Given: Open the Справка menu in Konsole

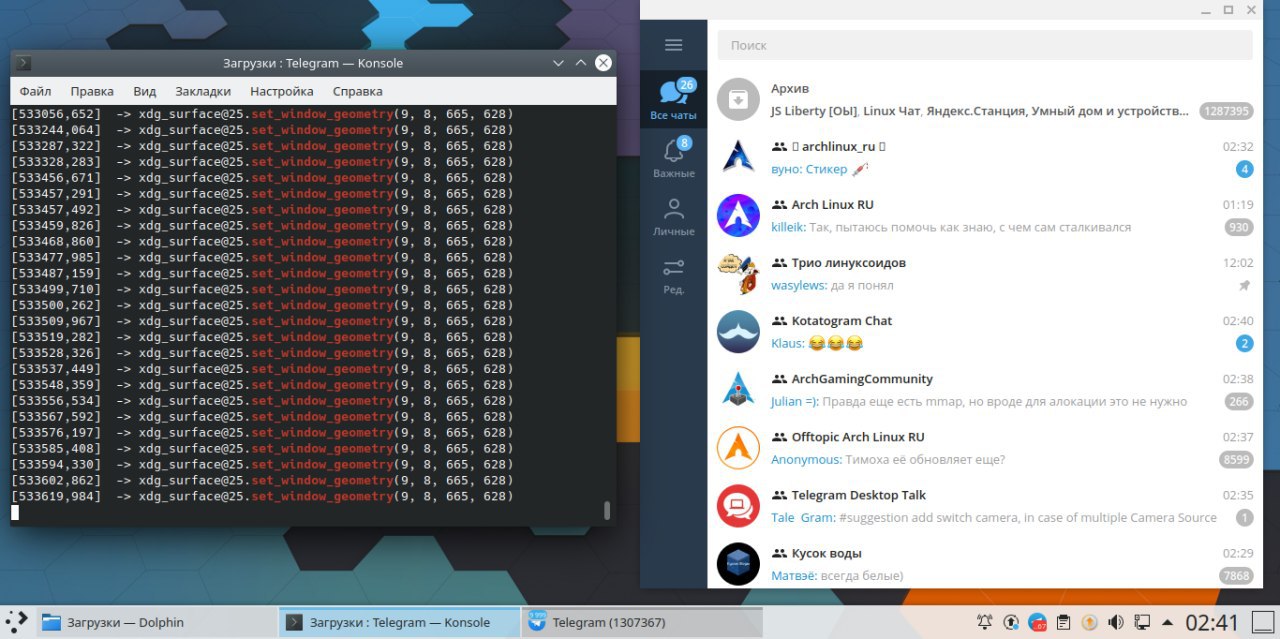Looking at the screenshot, I should tap(358, 91).
